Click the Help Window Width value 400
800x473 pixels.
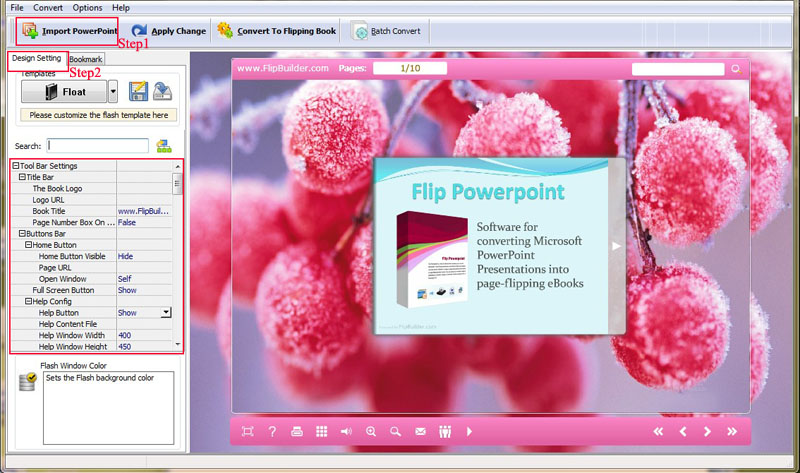pyautogui.click(x=124, y=335)
